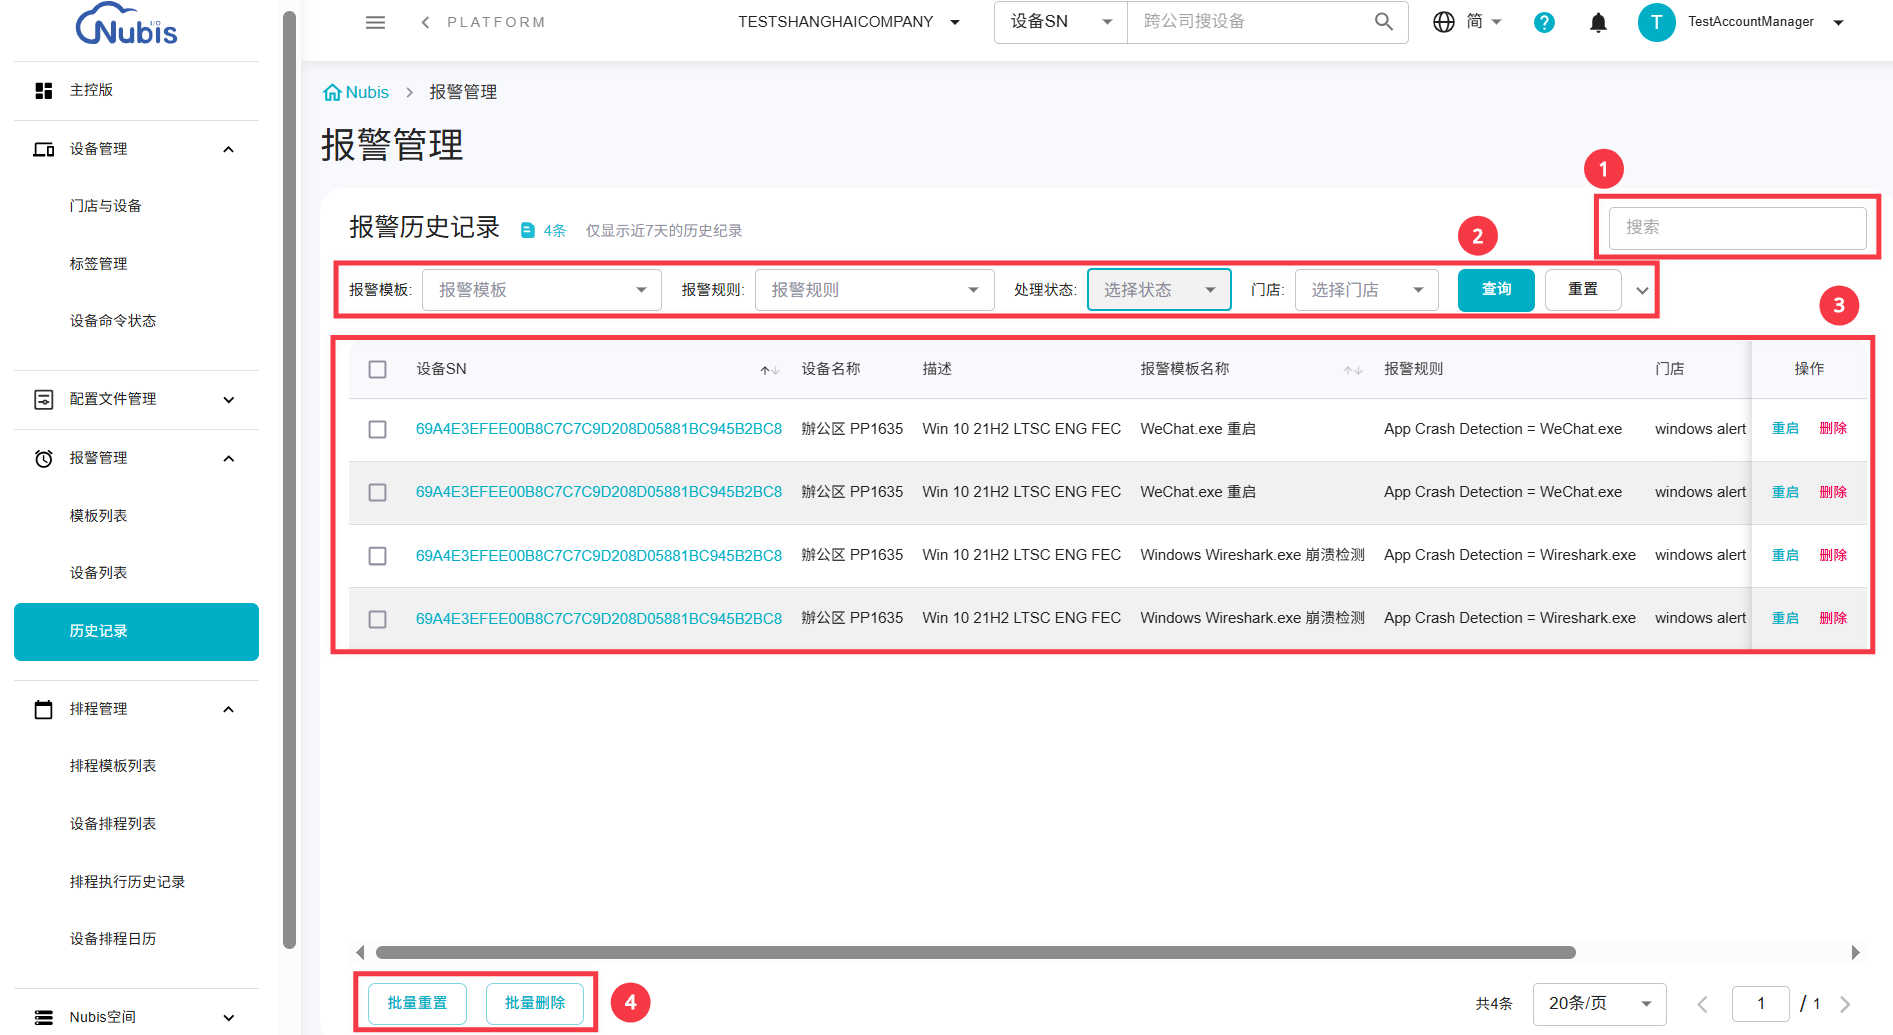Click the back chevron beside PLATFORM
1893x1035 pixels.
click(425, 22)
